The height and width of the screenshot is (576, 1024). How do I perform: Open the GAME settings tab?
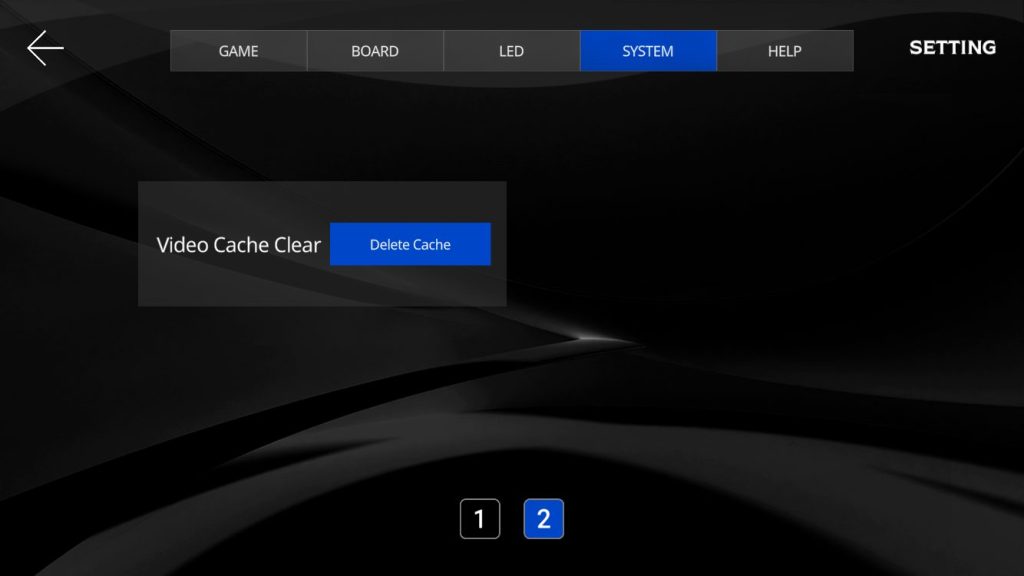coord(238,51)
